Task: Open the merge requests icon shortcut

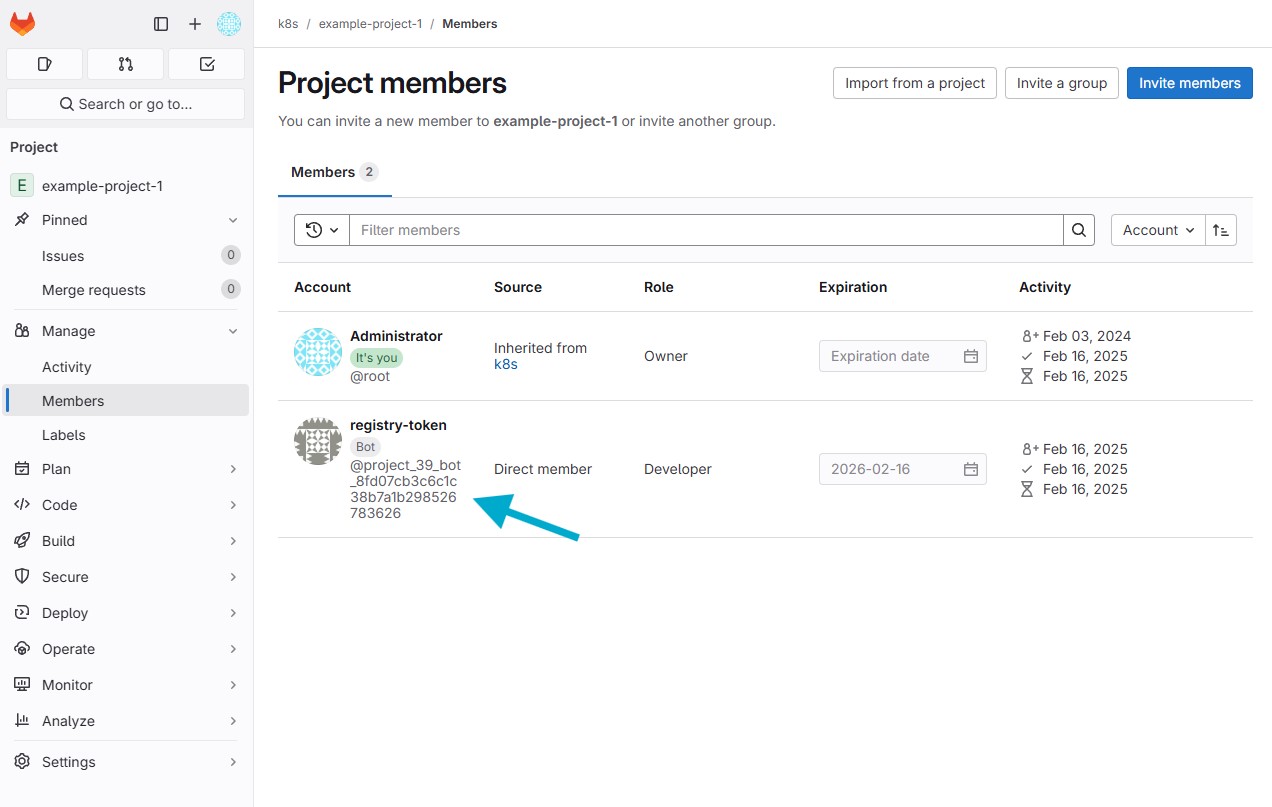Action: tap(125, 64)
